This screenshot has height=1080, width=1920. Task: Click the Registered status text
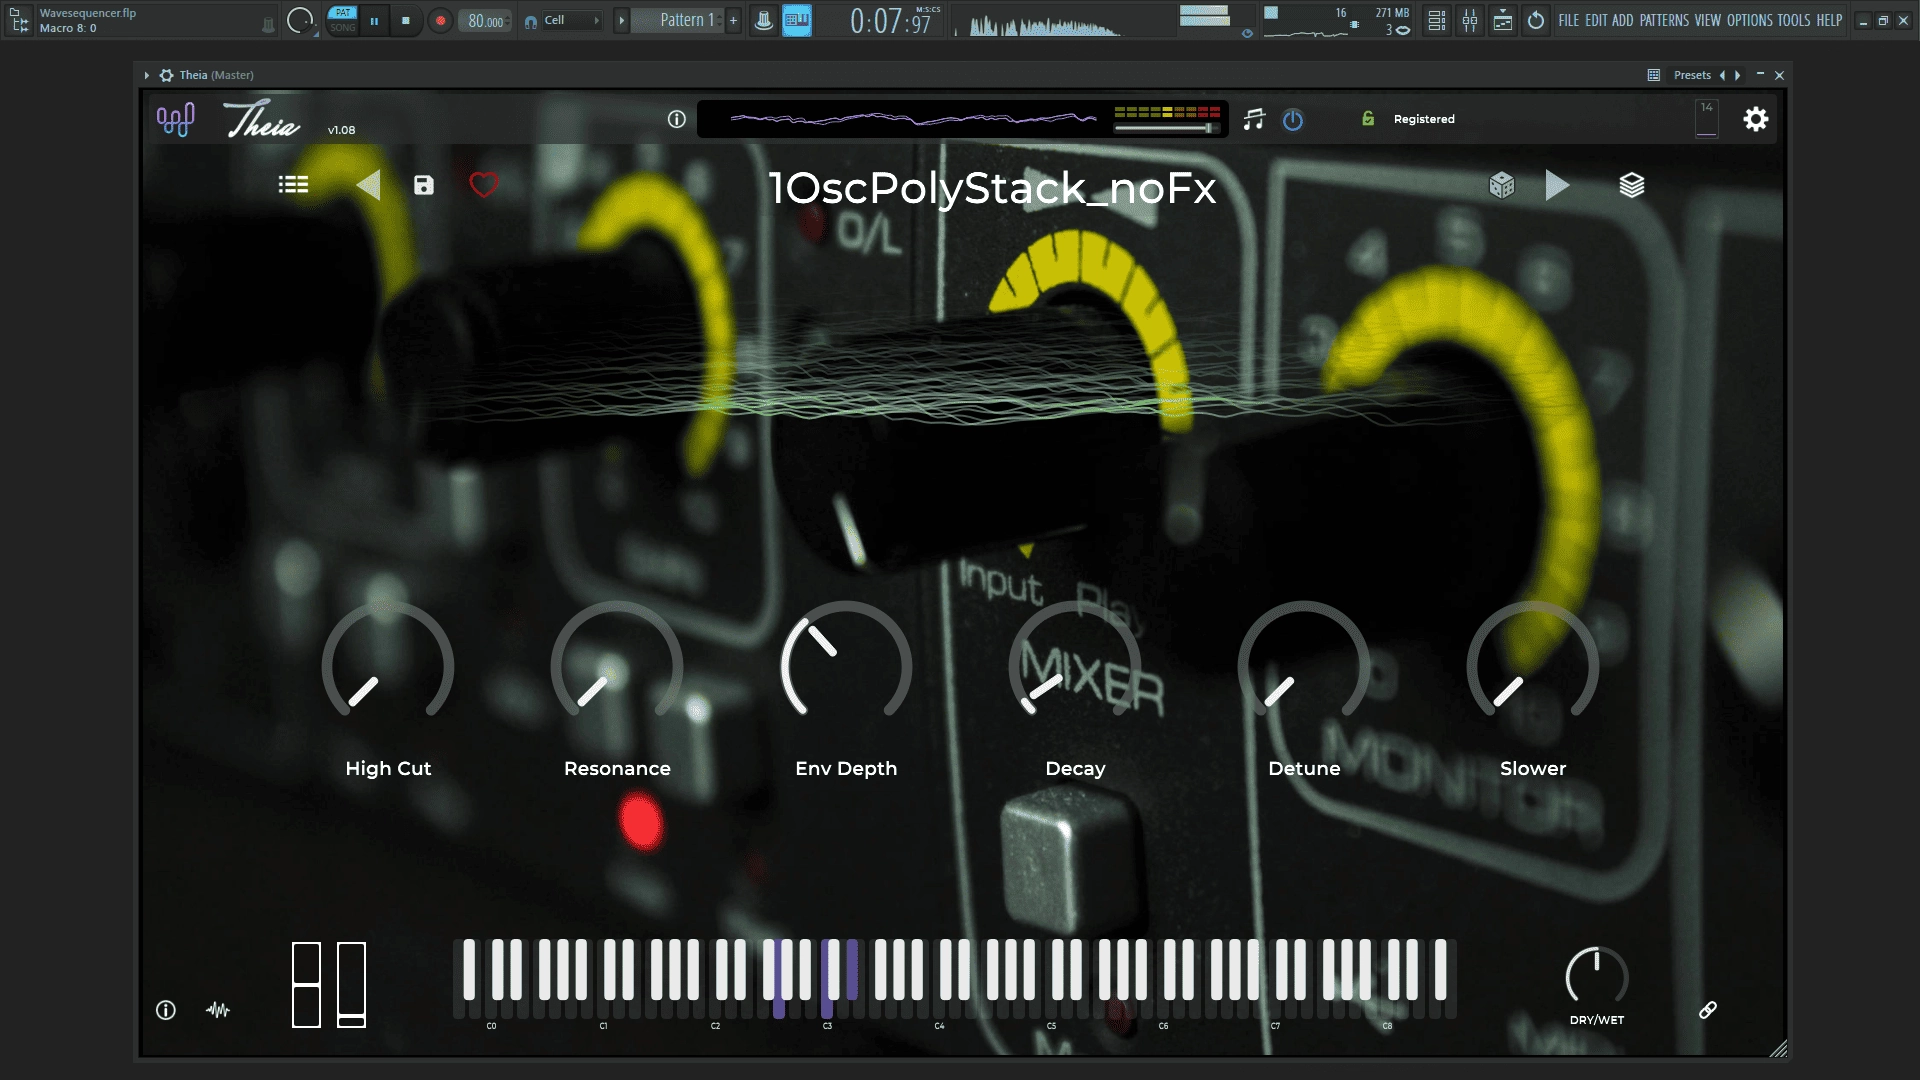point(1424,119)
